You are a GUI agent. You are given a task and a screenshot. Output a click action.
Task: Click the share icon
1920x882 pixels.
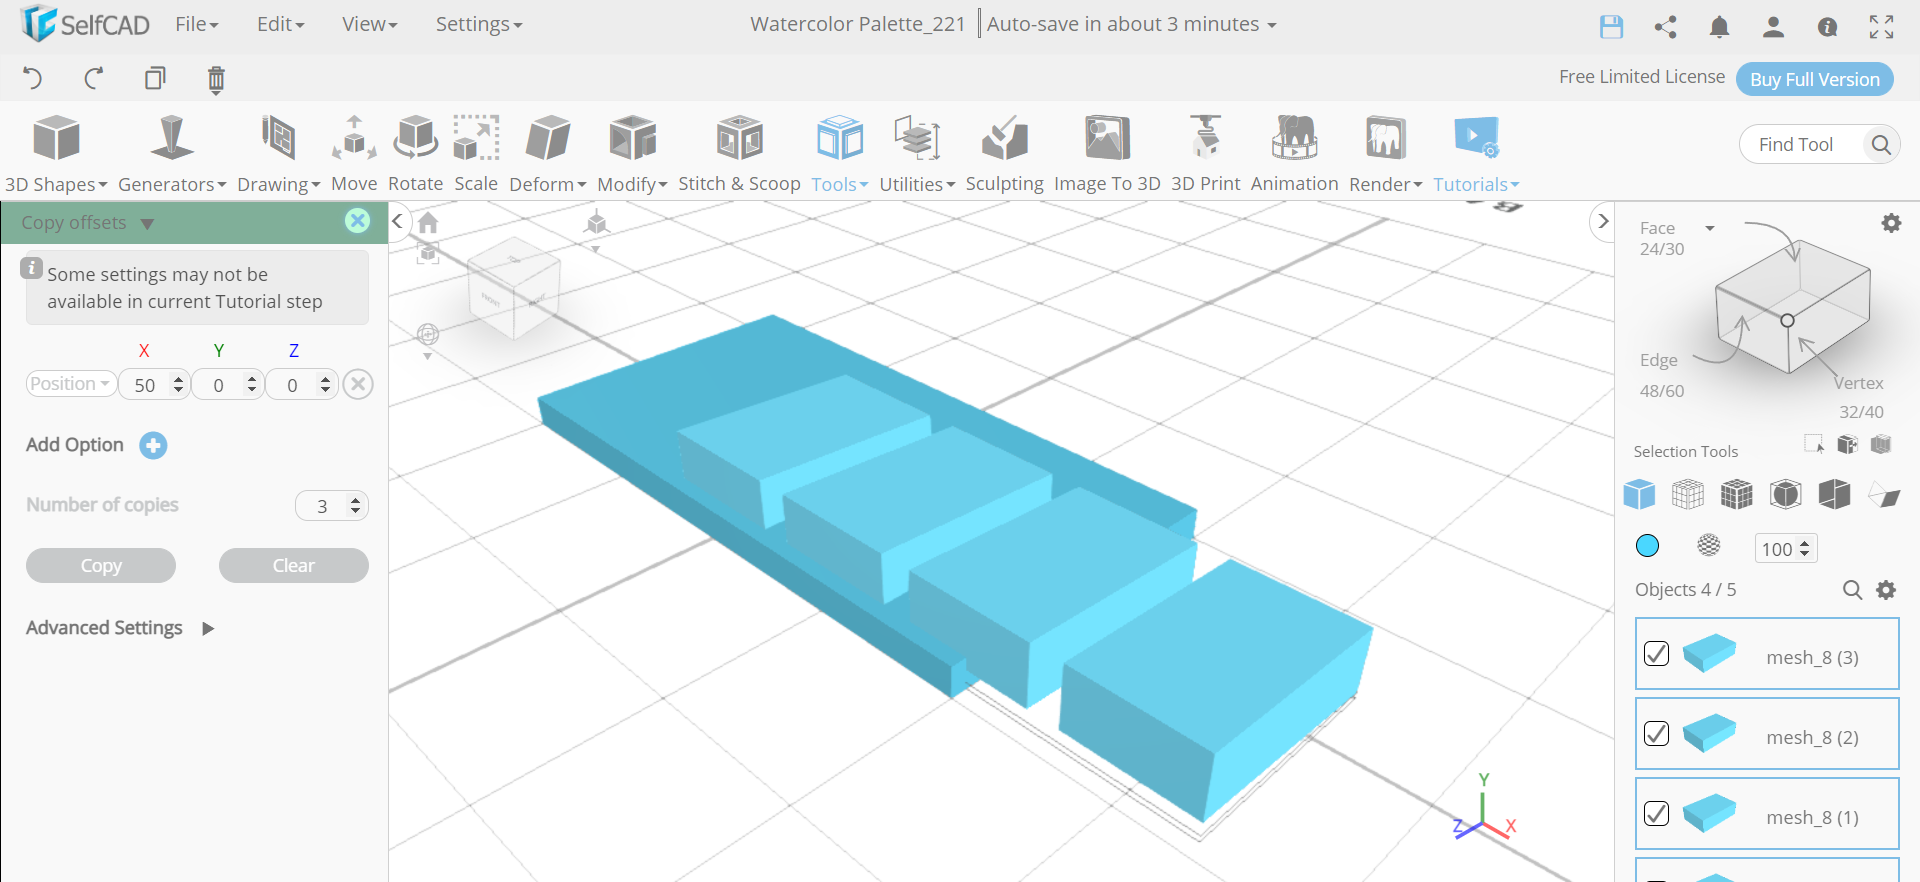1665,27
